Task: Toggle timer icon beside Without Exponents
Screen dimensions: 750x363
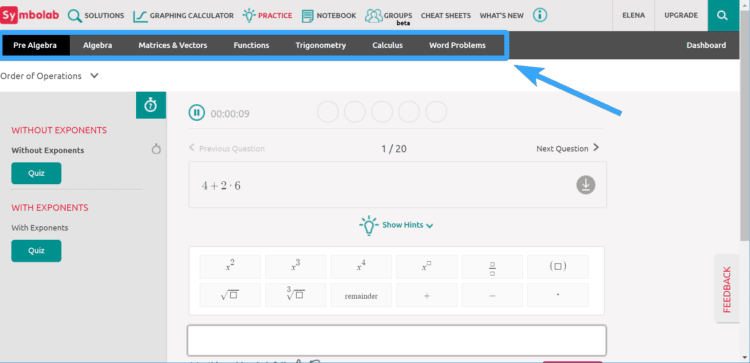Action: coord(156,149)
